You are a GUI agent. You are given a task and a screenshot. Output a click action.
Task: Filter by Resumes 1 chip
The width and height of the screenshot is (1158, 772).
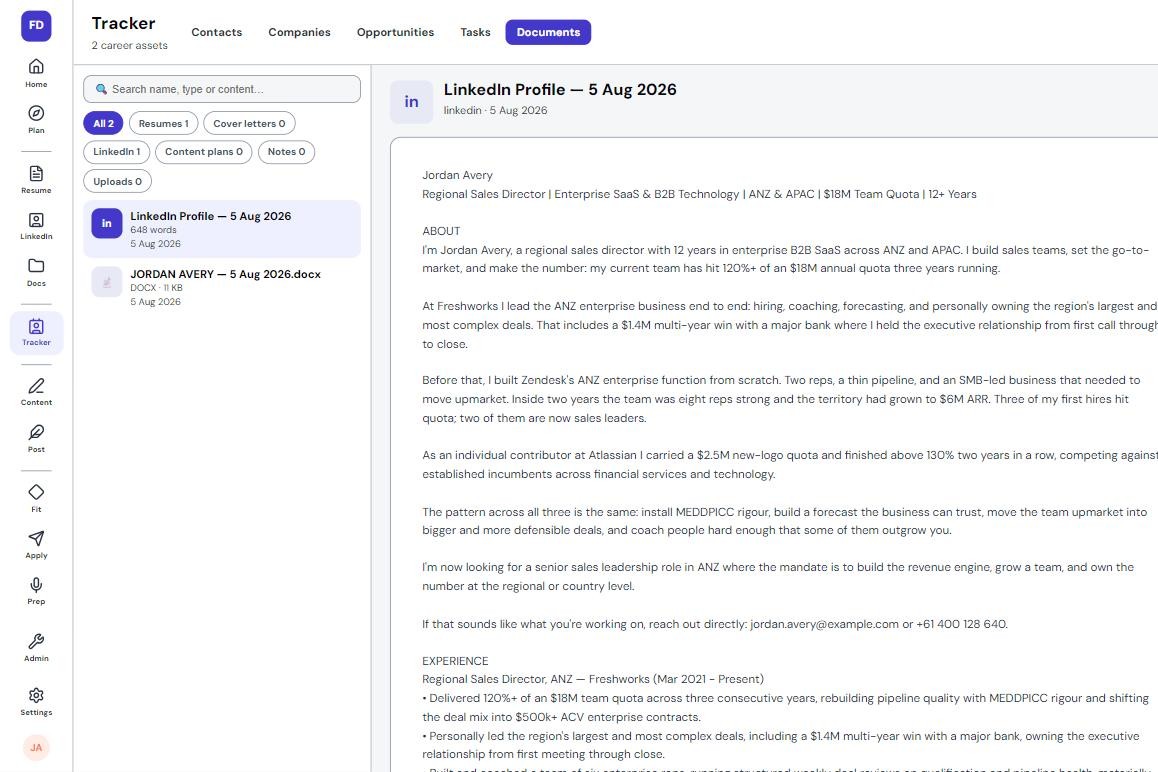163,123
